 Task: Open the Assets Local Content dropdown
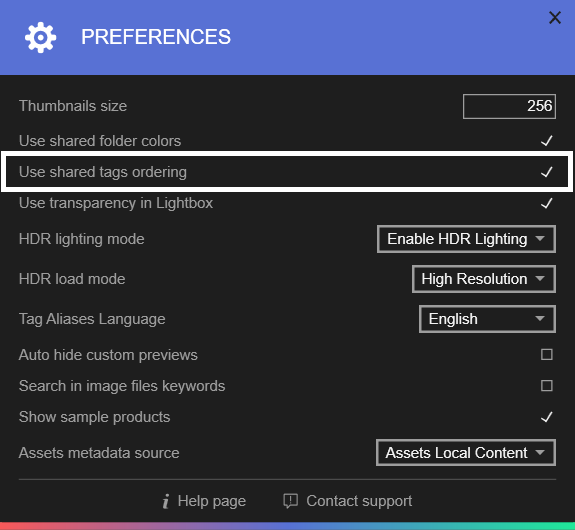click(466, 453)
